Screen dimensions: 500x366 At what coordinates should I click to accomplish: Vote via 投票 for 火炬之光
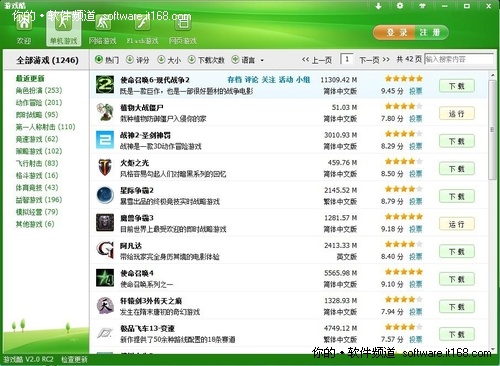(x=416, y=174)
